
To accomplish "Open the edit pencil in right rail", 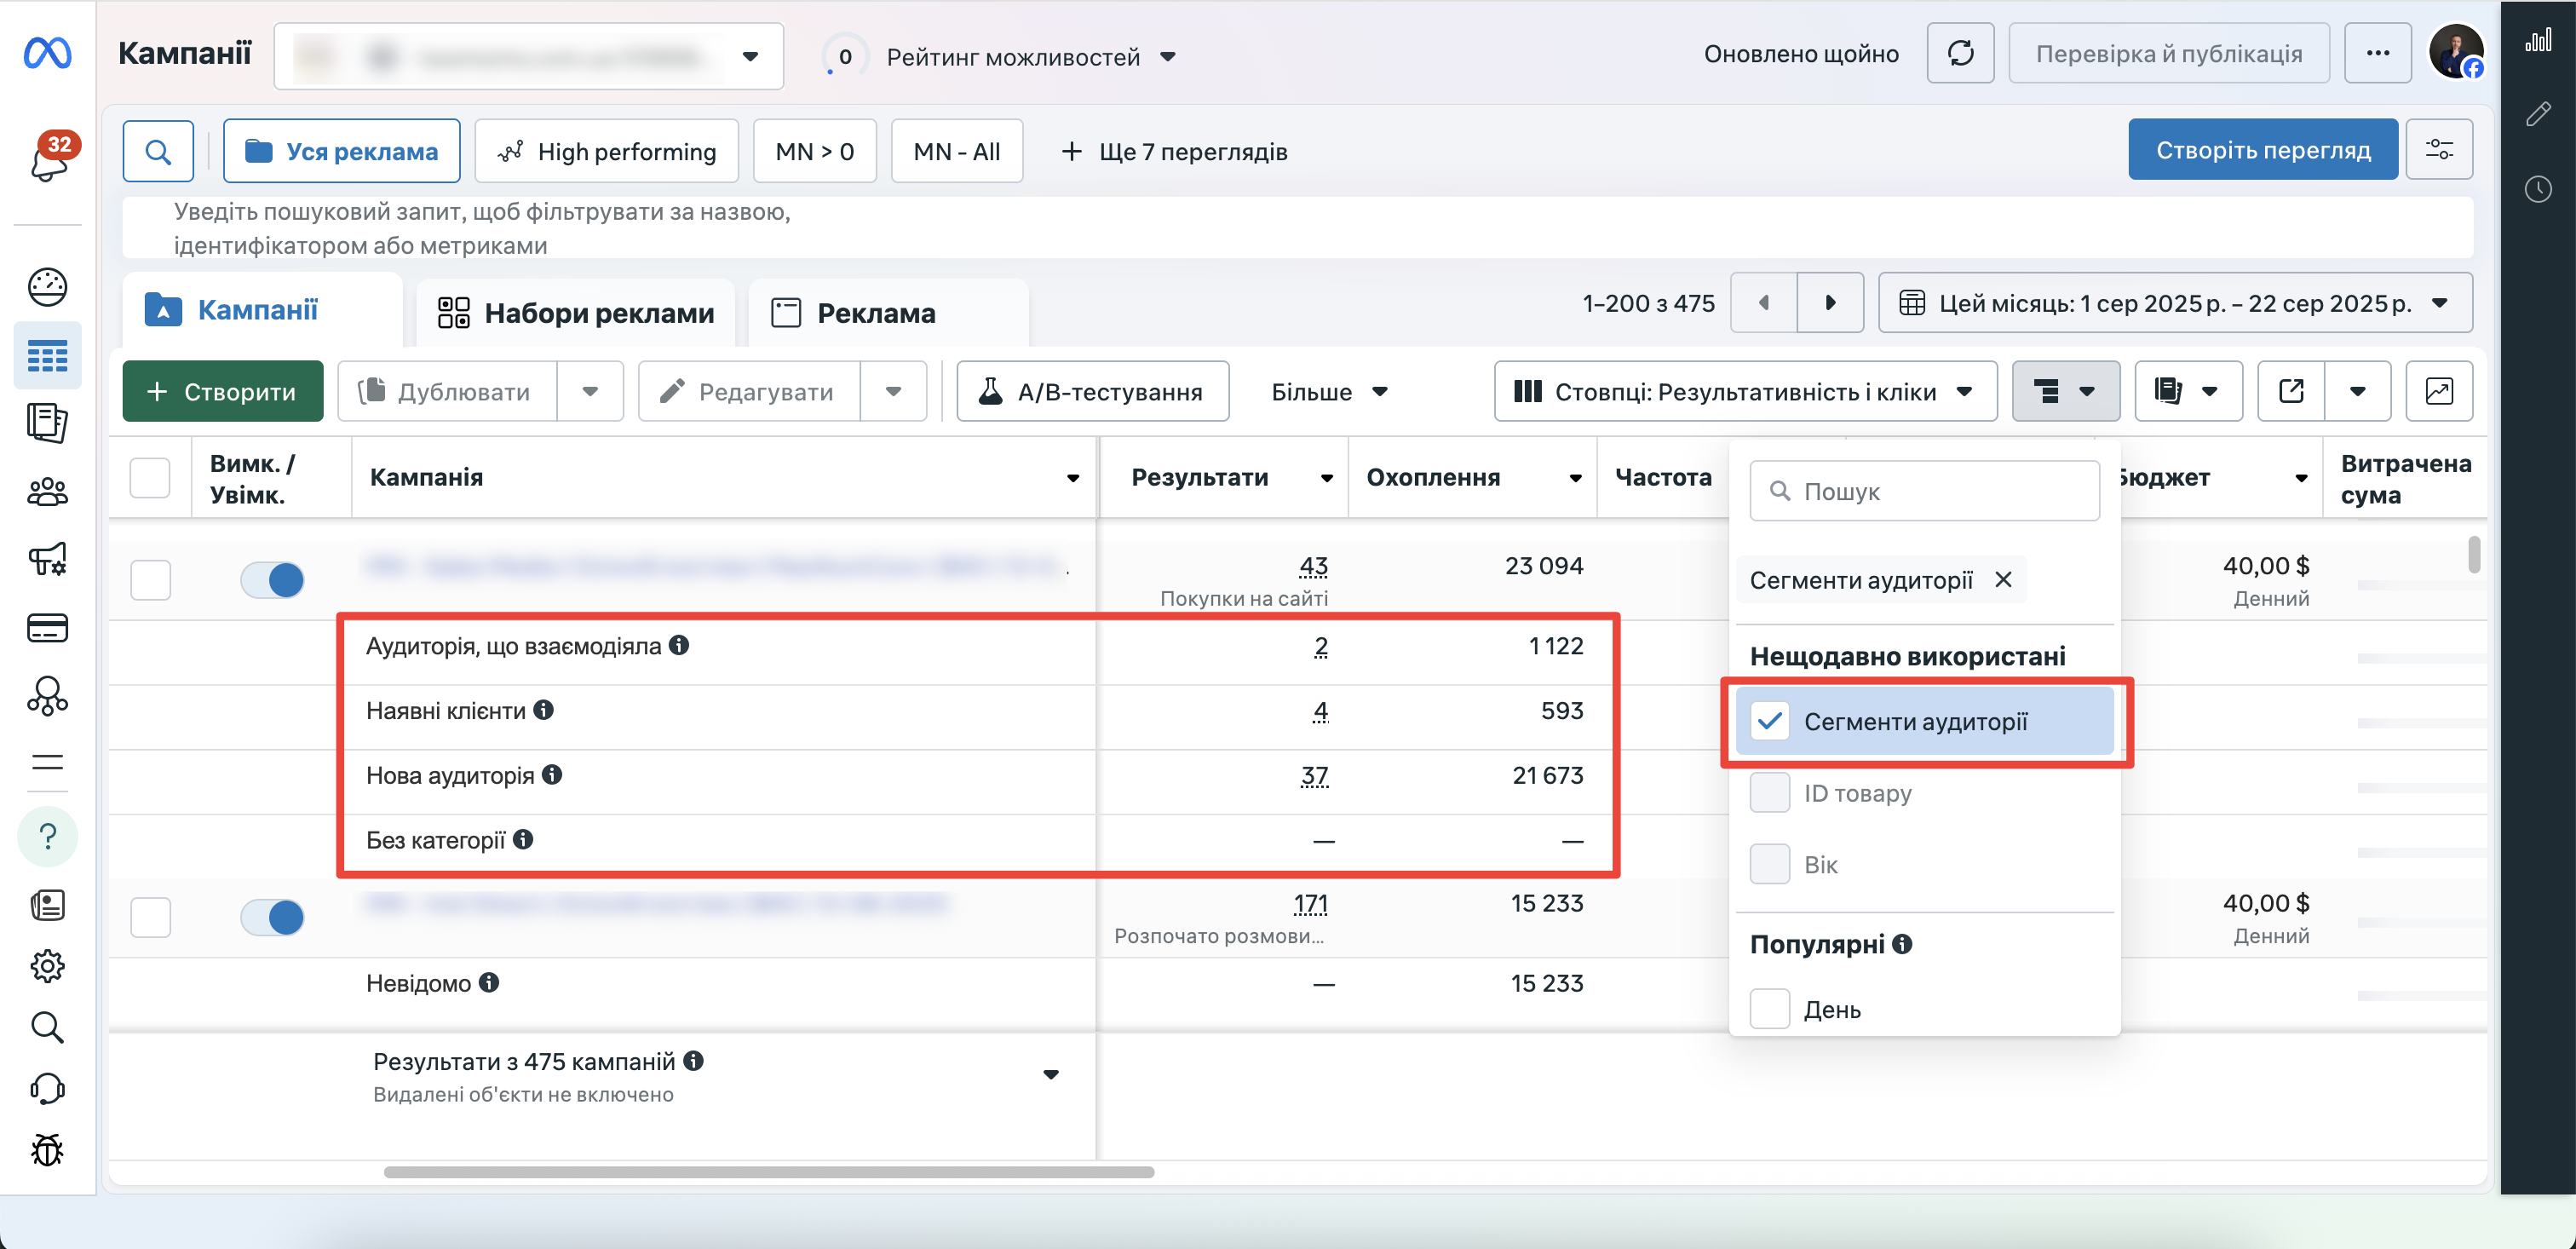I will coord(2538,114).
